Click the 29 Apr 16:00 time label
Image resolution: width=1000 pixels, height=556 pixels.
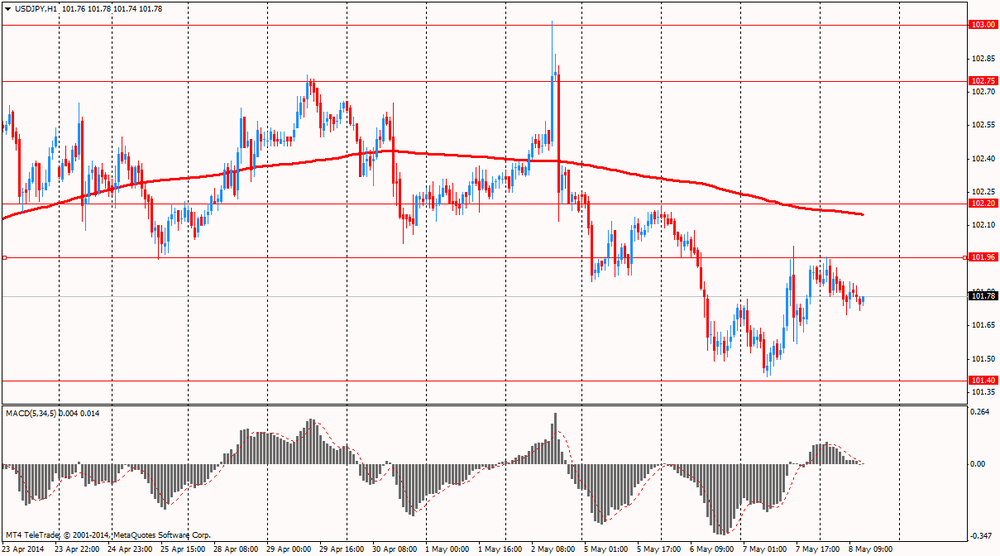[342, 549]
